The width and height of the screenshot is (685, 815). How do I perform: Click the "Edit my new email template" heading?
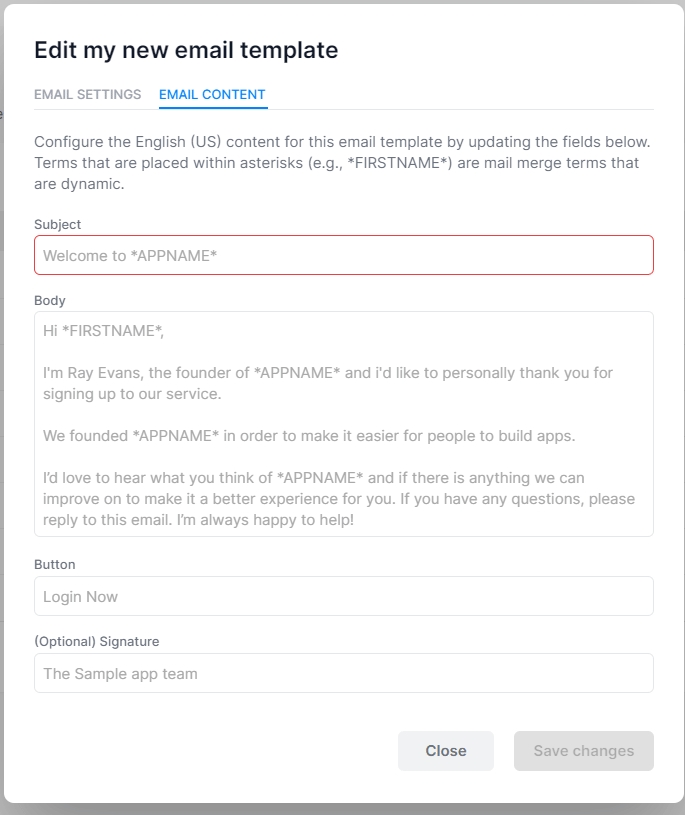[x=186, y=50]
